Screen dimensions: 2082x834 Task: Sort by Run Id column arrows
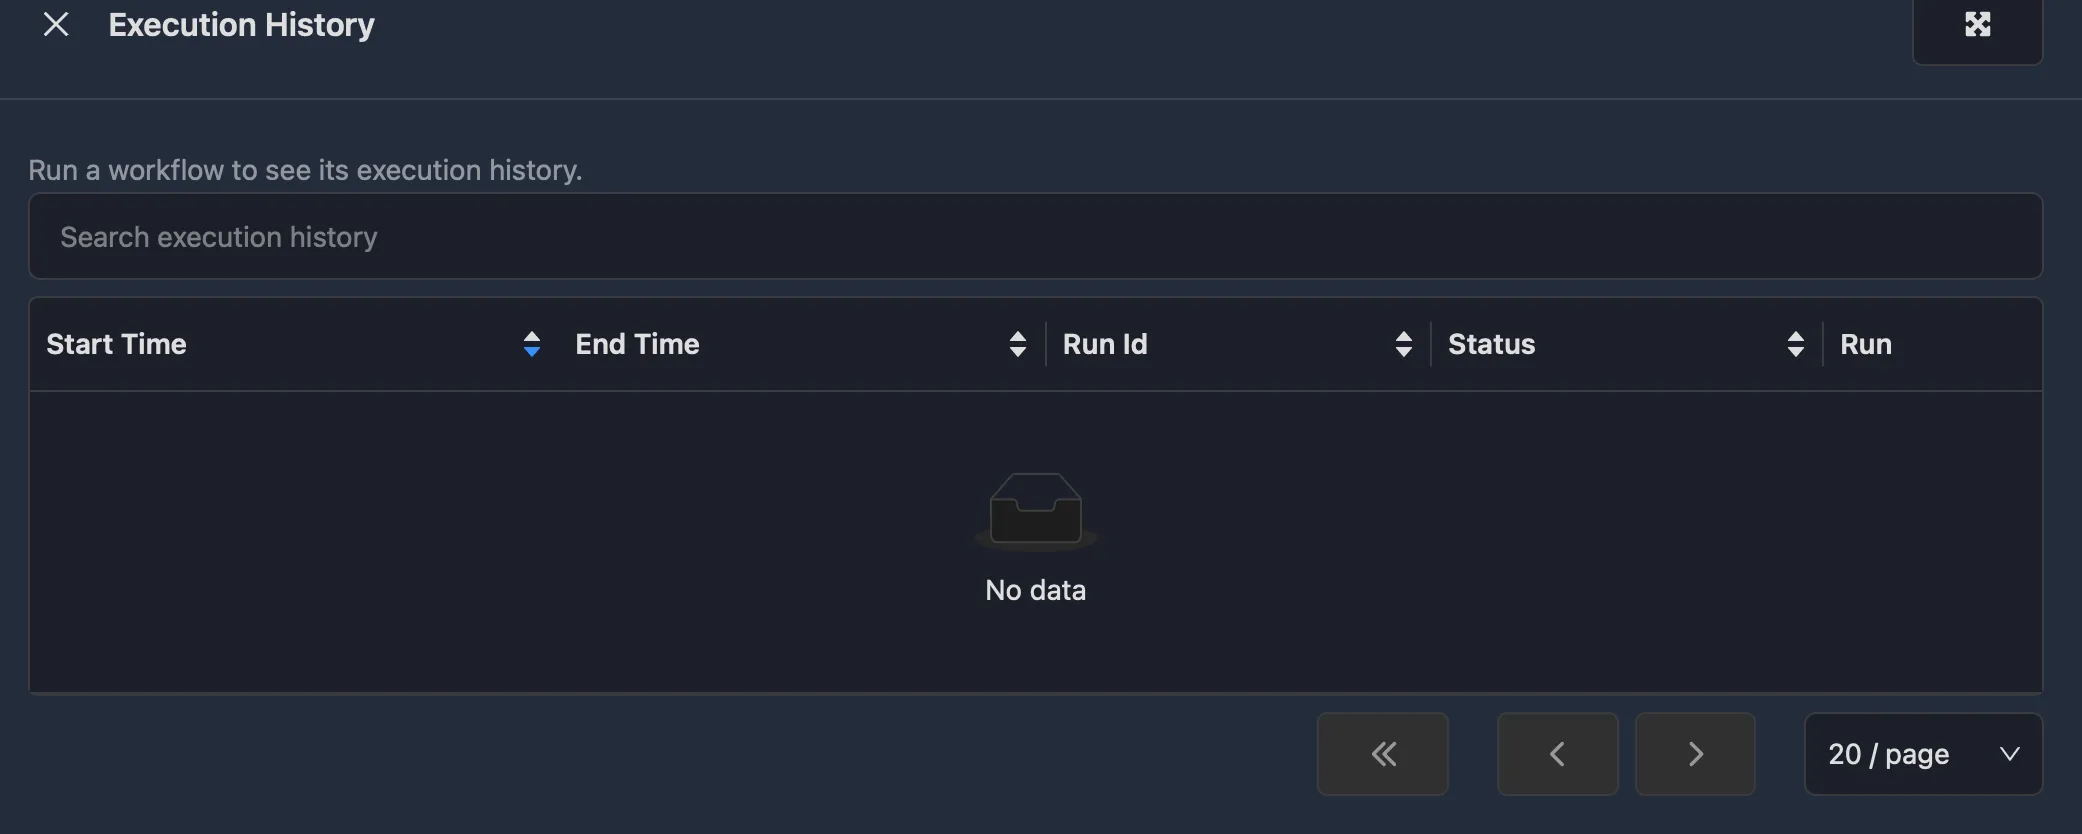1404,344
